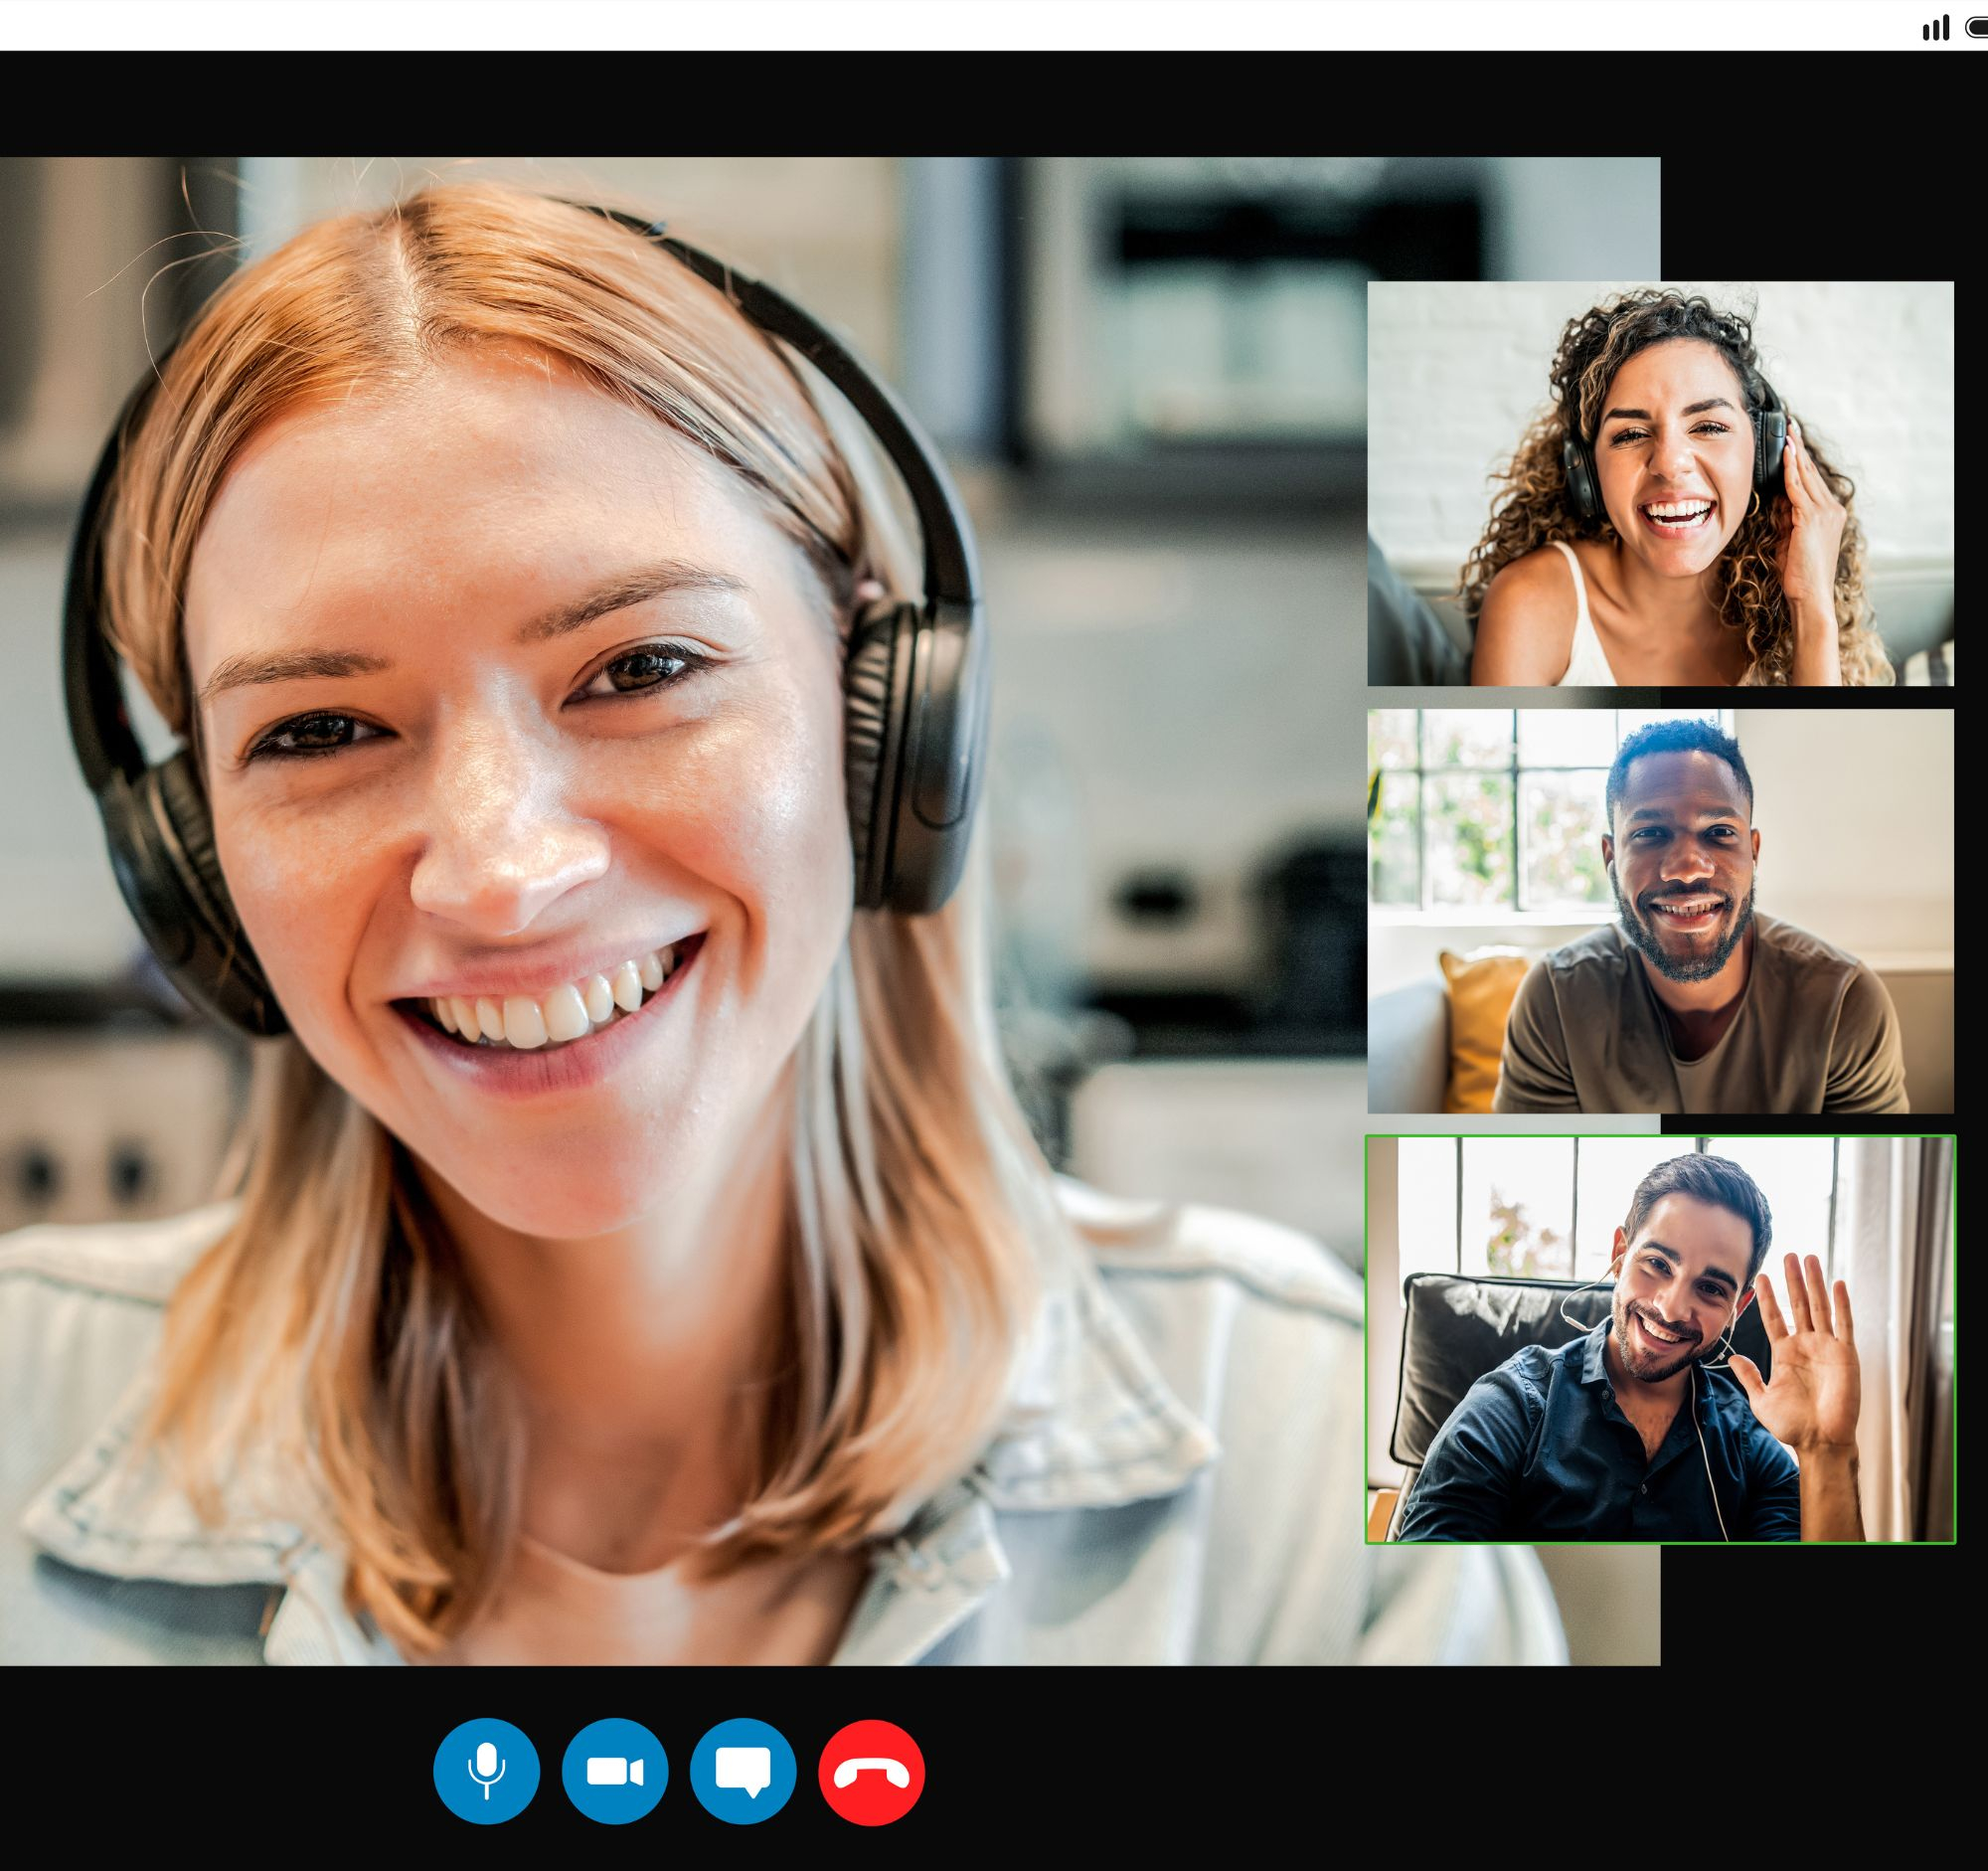This screenshot has width=1988, height=1871.
Task: Show the conversation messages panel
Action: tap(742, 1771)
